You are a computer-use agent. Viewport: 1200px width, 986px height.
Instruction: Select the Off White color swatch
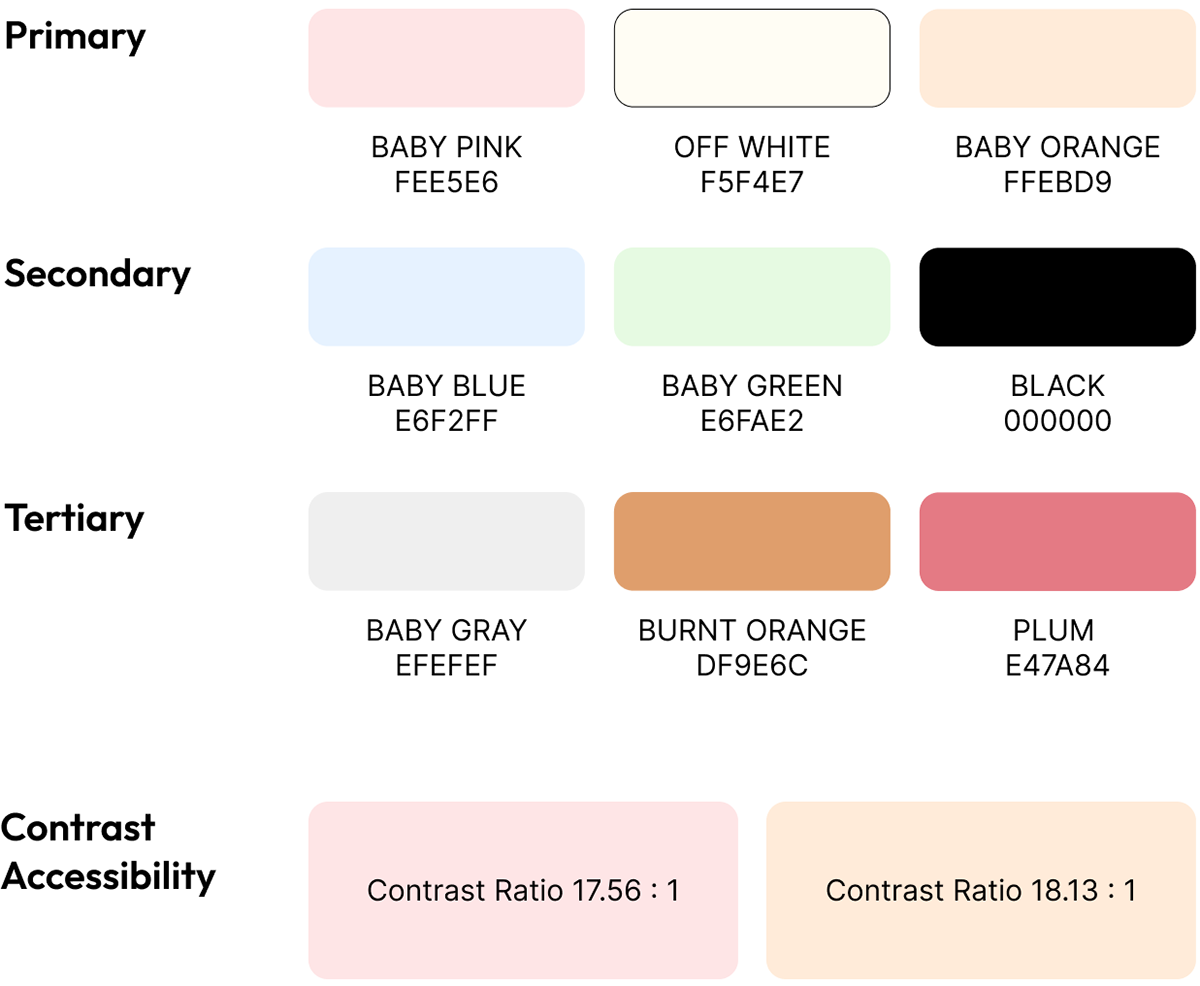click(751, 58)
